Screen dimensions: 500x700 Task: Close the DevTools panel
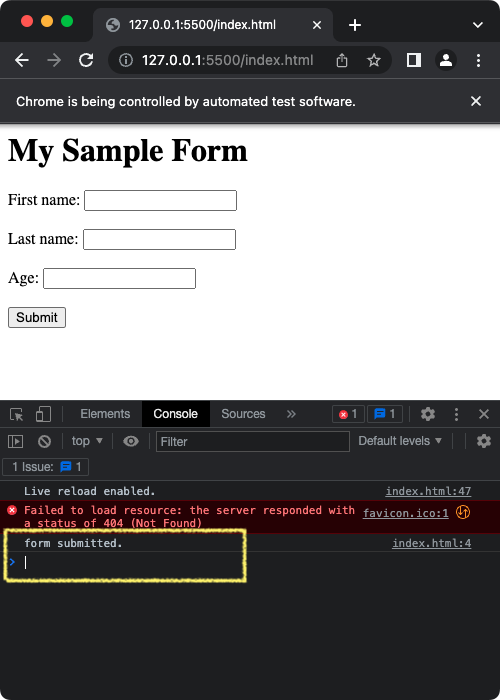[x=484, y=414]
